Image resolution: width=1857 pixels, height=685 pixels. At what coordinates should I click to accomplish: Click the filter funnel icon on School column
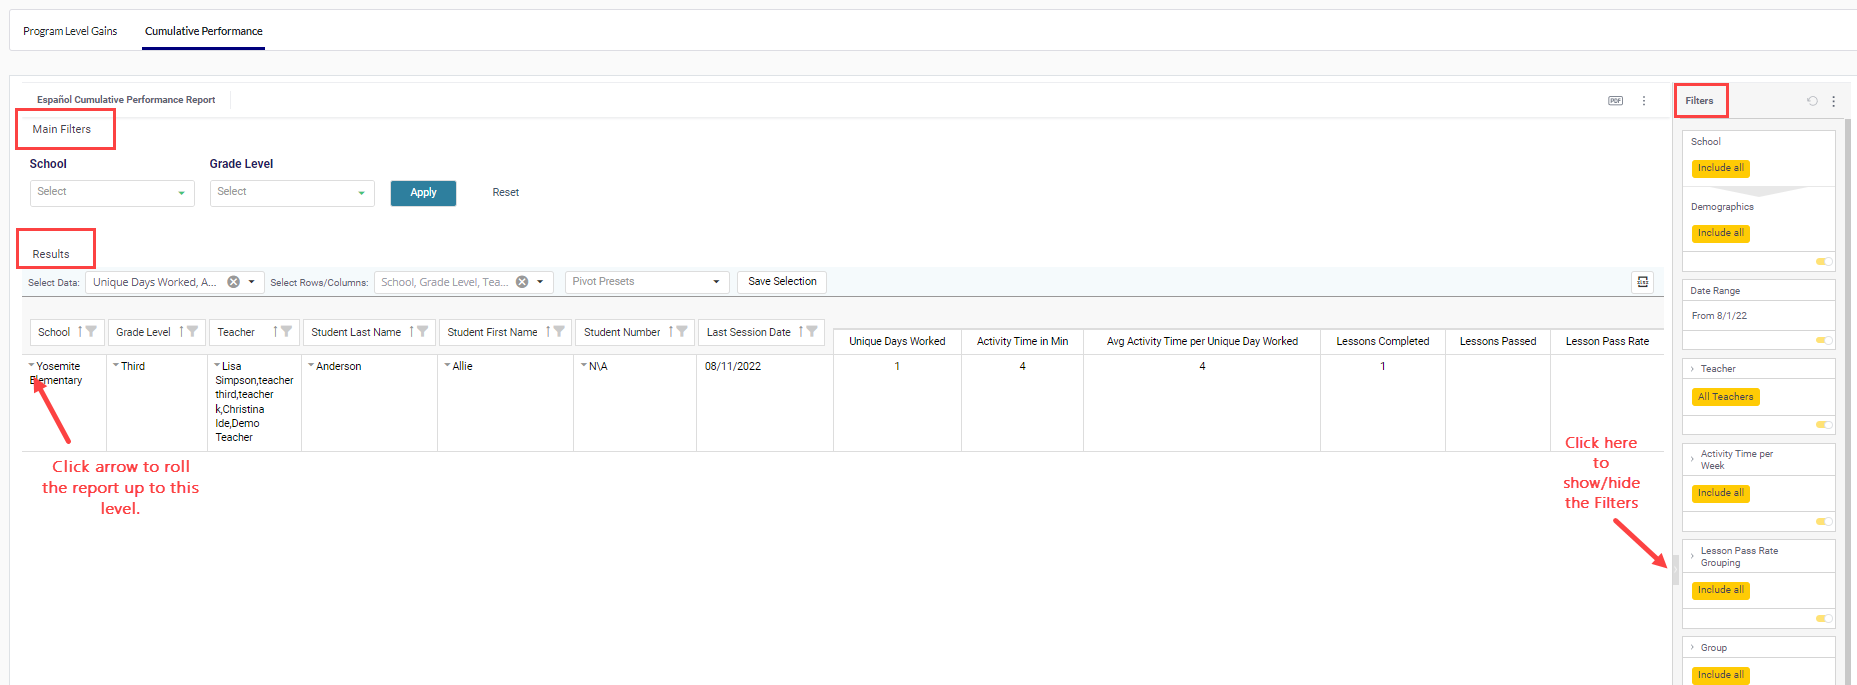click(x=91, y=332)
